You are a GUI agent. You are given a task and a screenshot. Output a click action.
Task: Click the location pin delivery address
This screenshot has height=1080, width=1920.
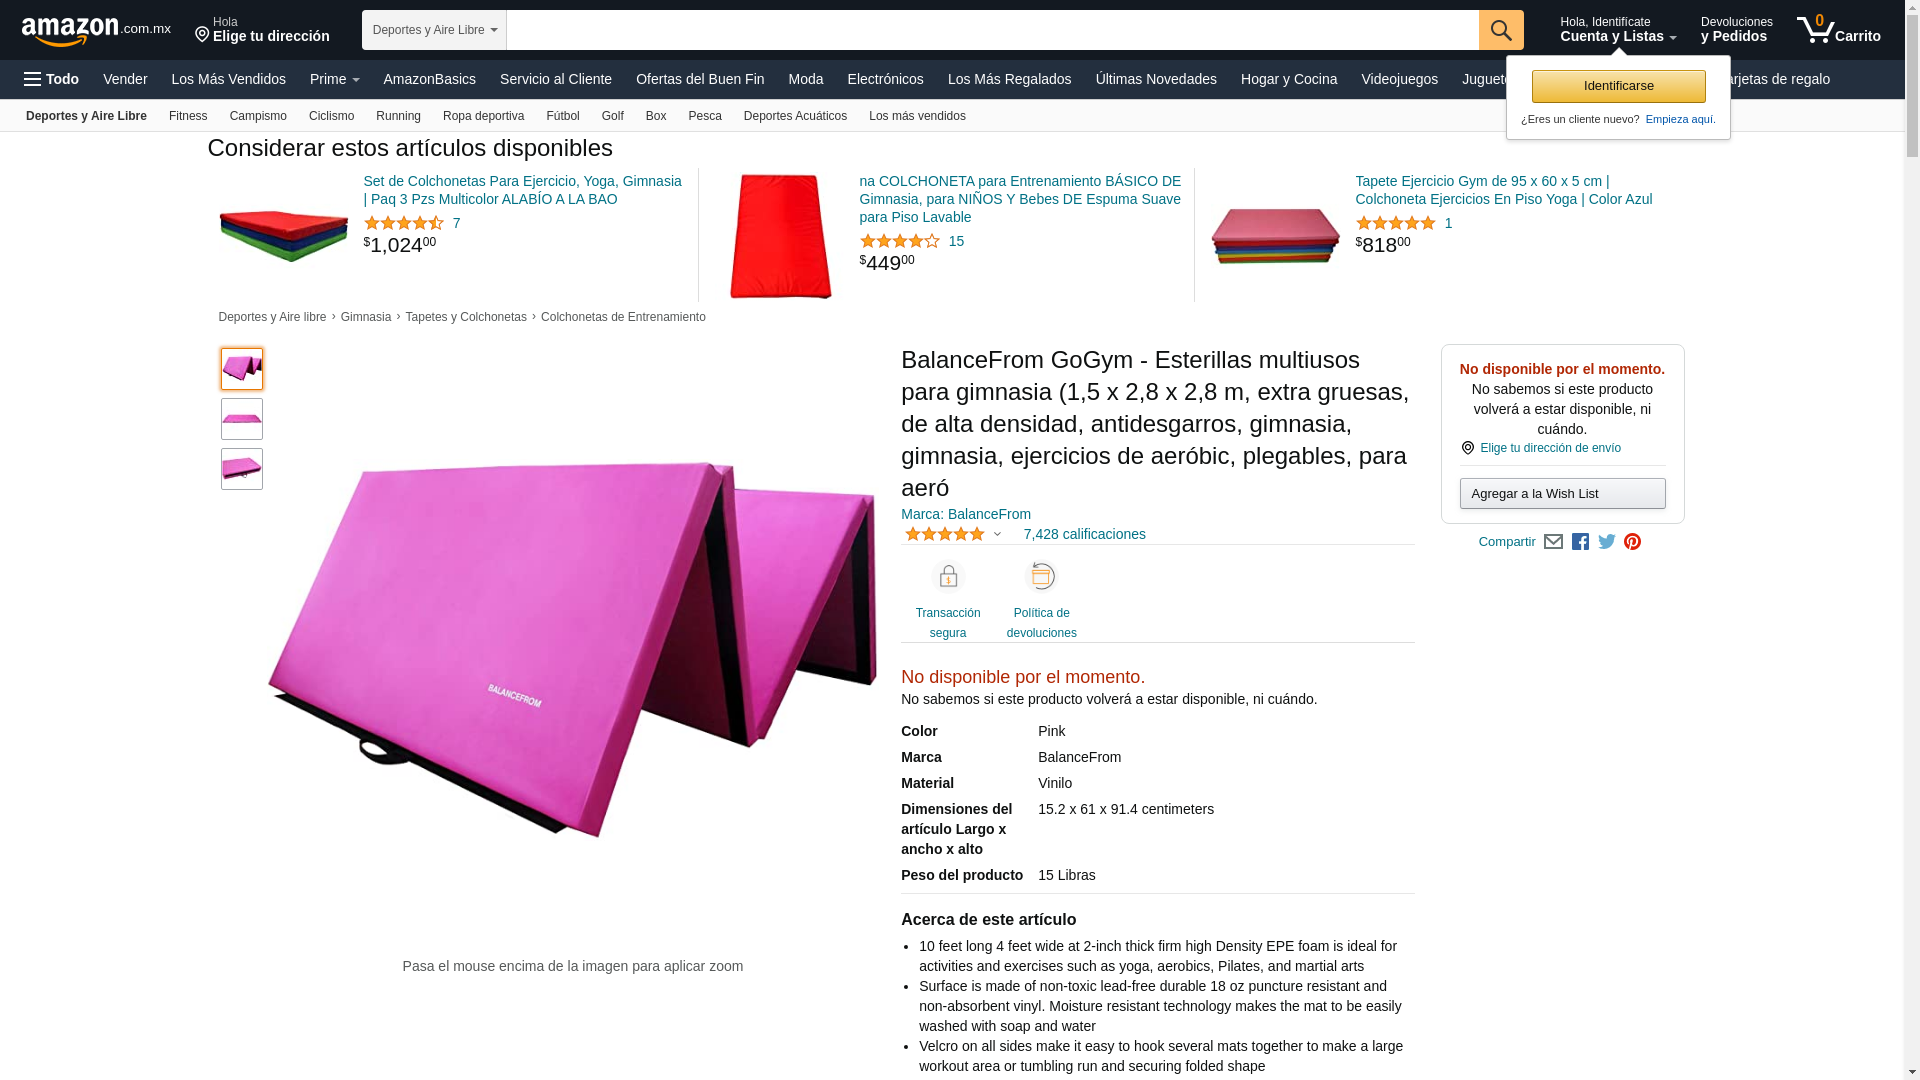[x=262, y=30]
